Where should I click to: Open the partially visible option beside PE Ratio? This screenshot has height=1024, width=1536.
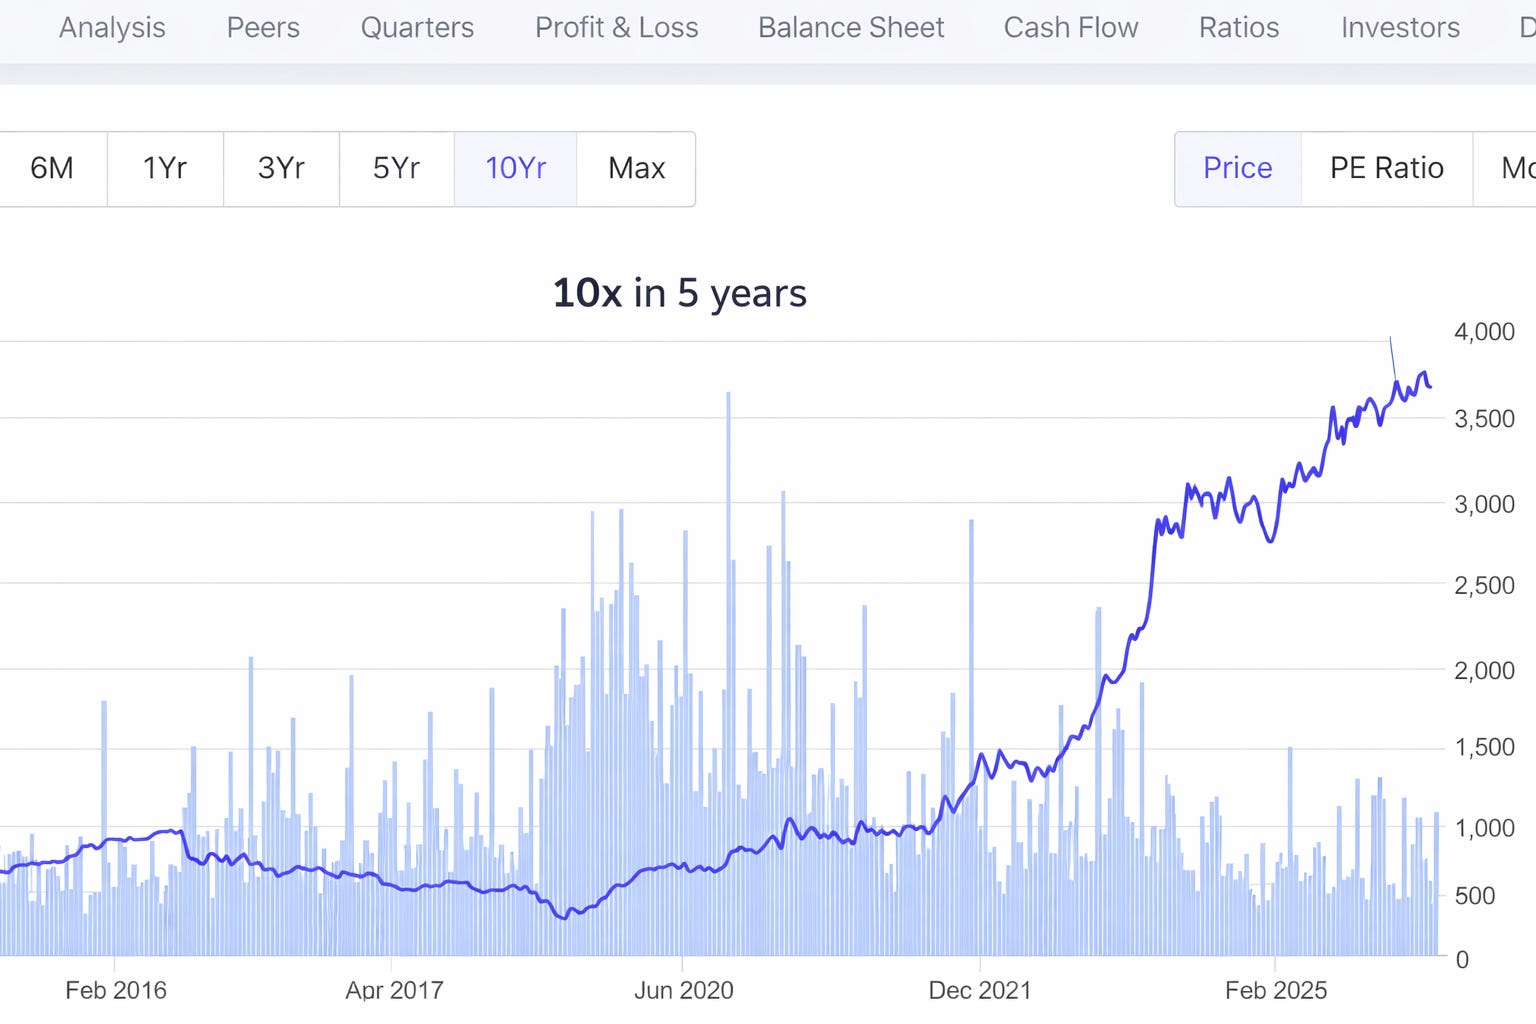(1517, 169)
